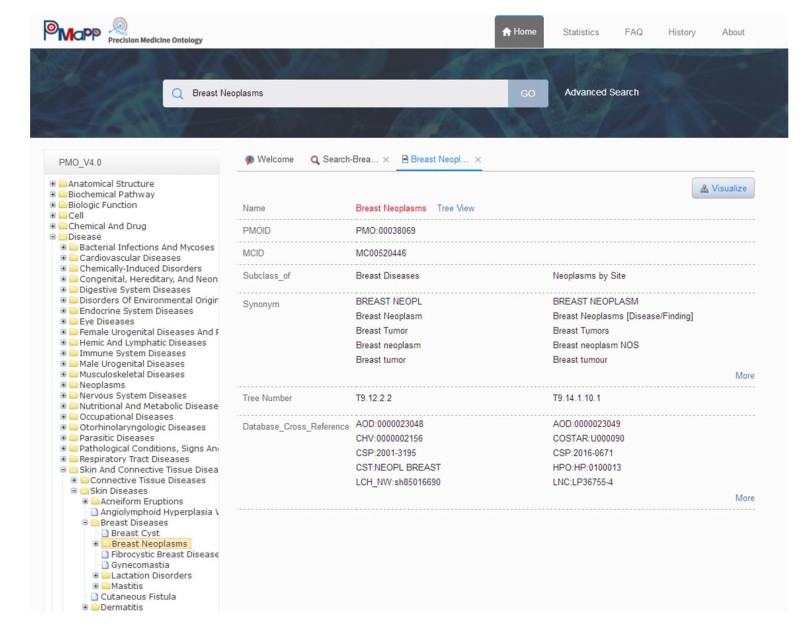812x627 pixels.
Task: Show More synonyms link
Action: point(745,375)
